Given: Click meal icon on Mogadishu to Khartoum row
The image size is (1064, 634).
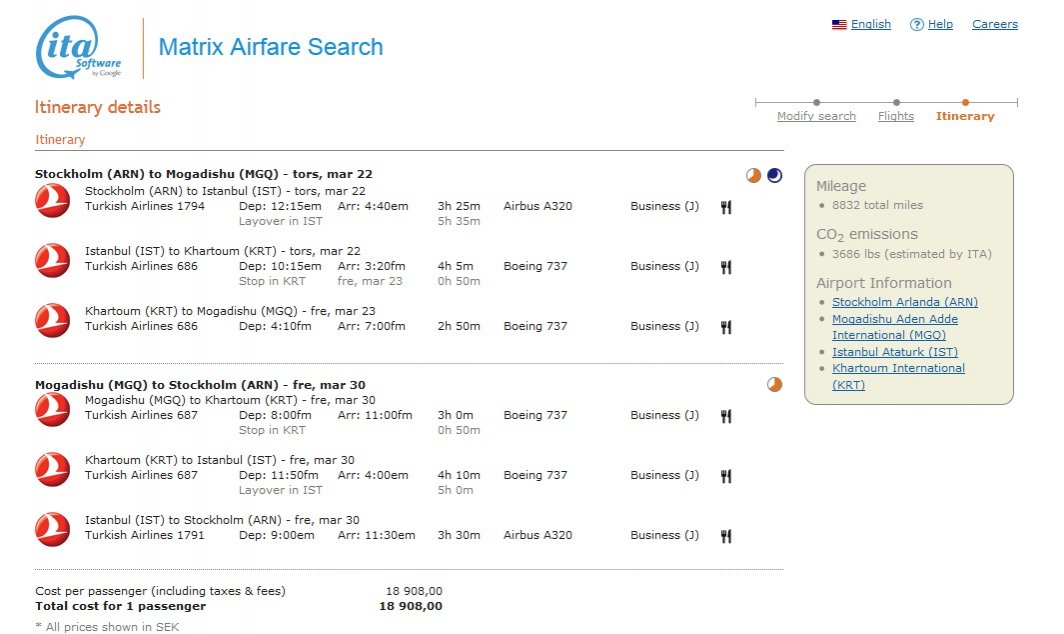Looking at the screenshot, I should [x=726, y=416].
